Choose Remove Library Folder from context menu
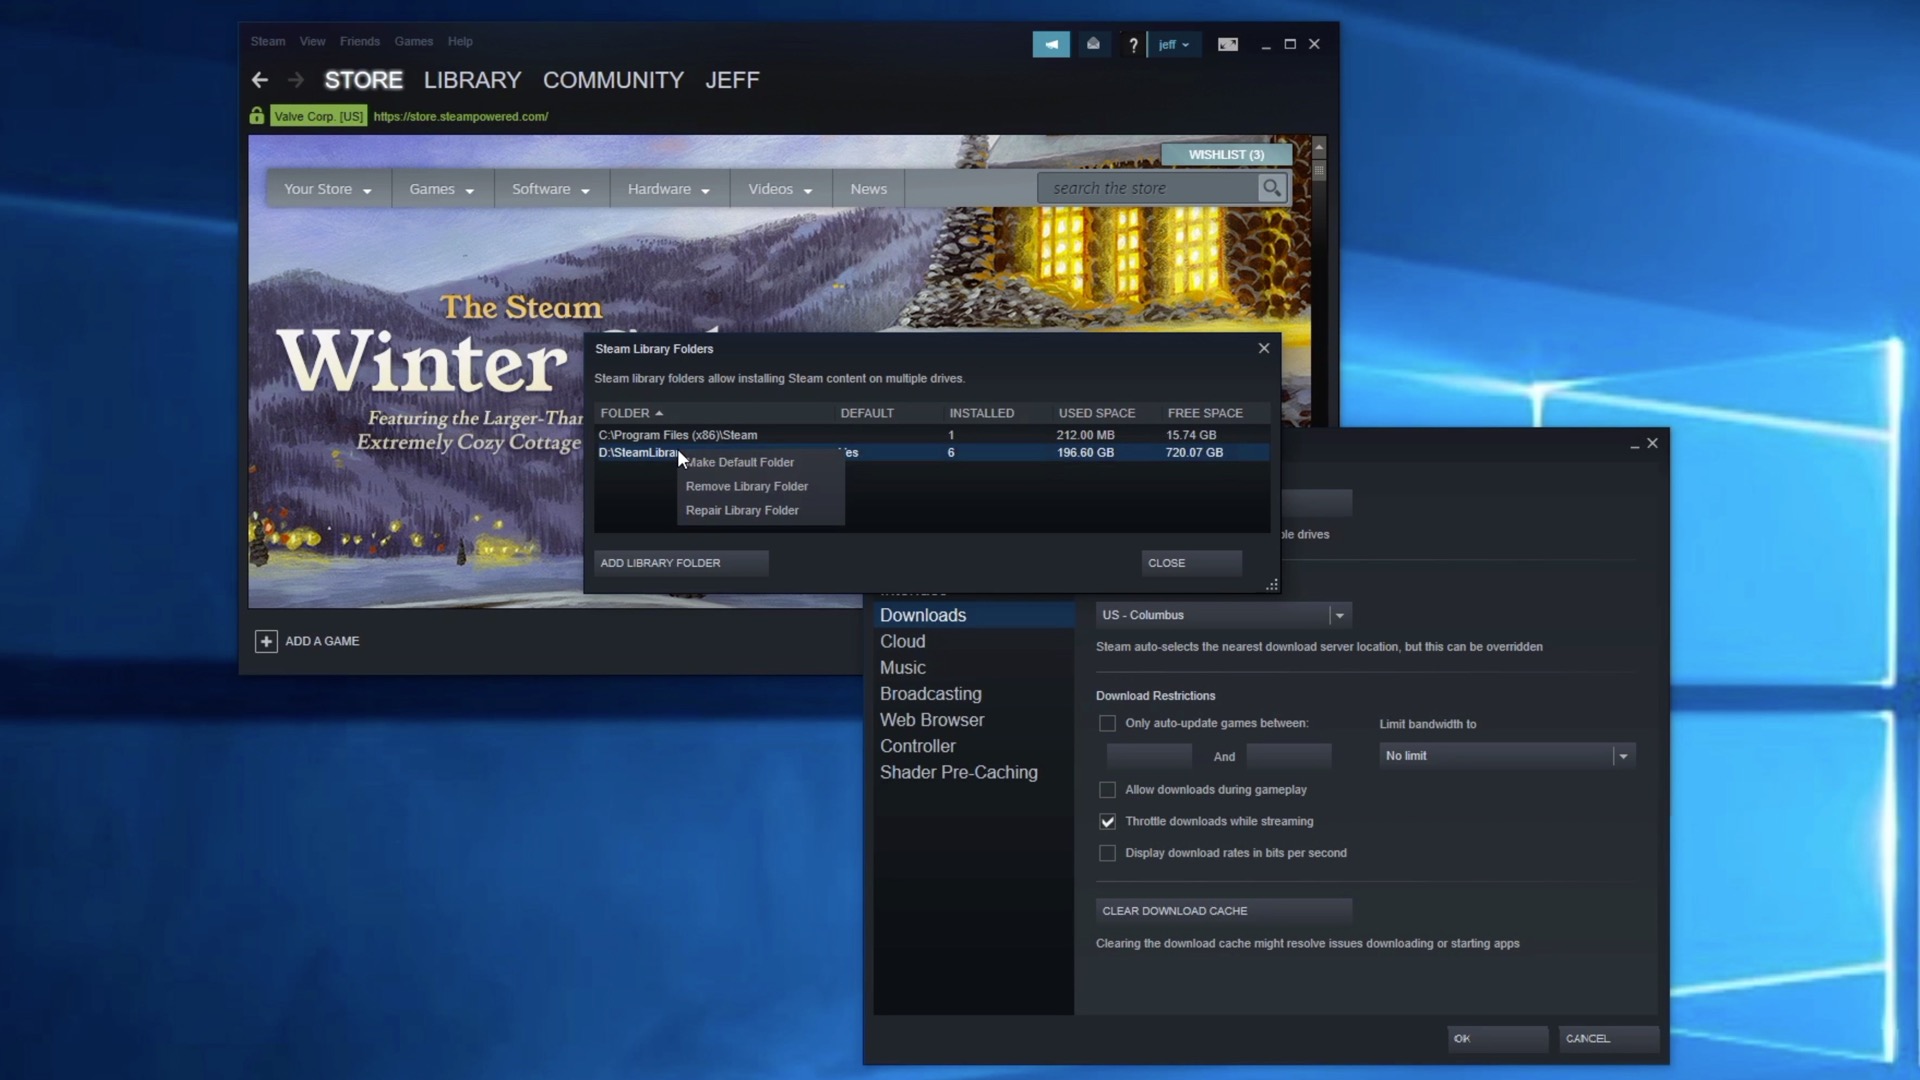Screen dimensions: 1920x1080 [747, 486]
